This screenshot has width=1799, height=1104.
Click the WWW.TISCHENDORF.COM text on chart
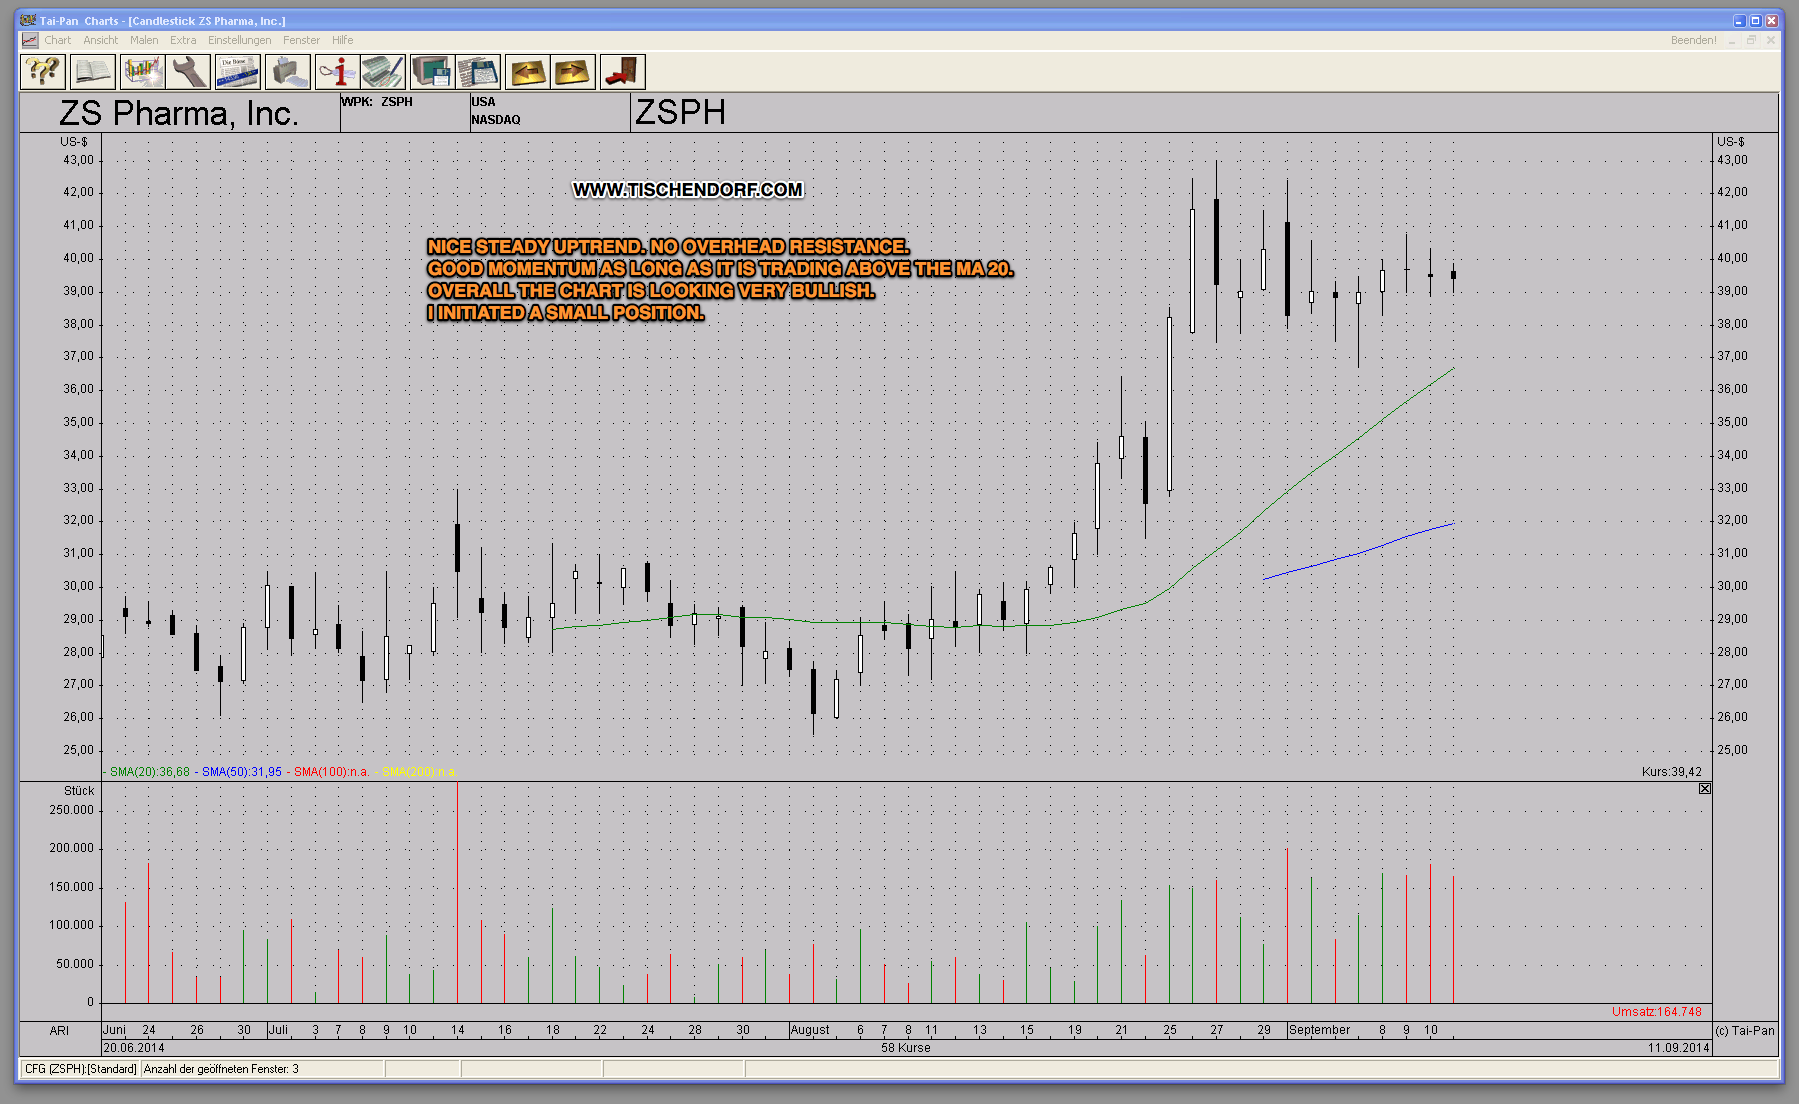click(x=688, y=190)
